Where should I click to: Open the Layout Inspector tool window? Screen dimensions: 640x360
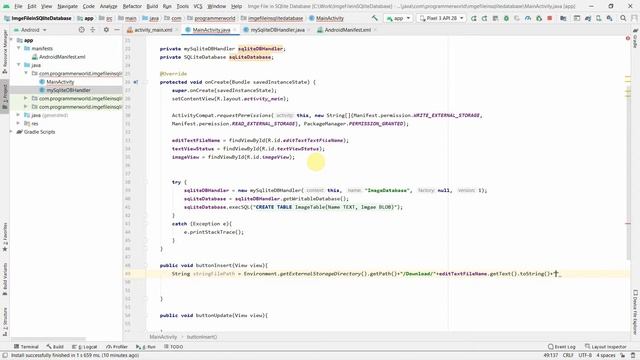click(x=605, y=347)
